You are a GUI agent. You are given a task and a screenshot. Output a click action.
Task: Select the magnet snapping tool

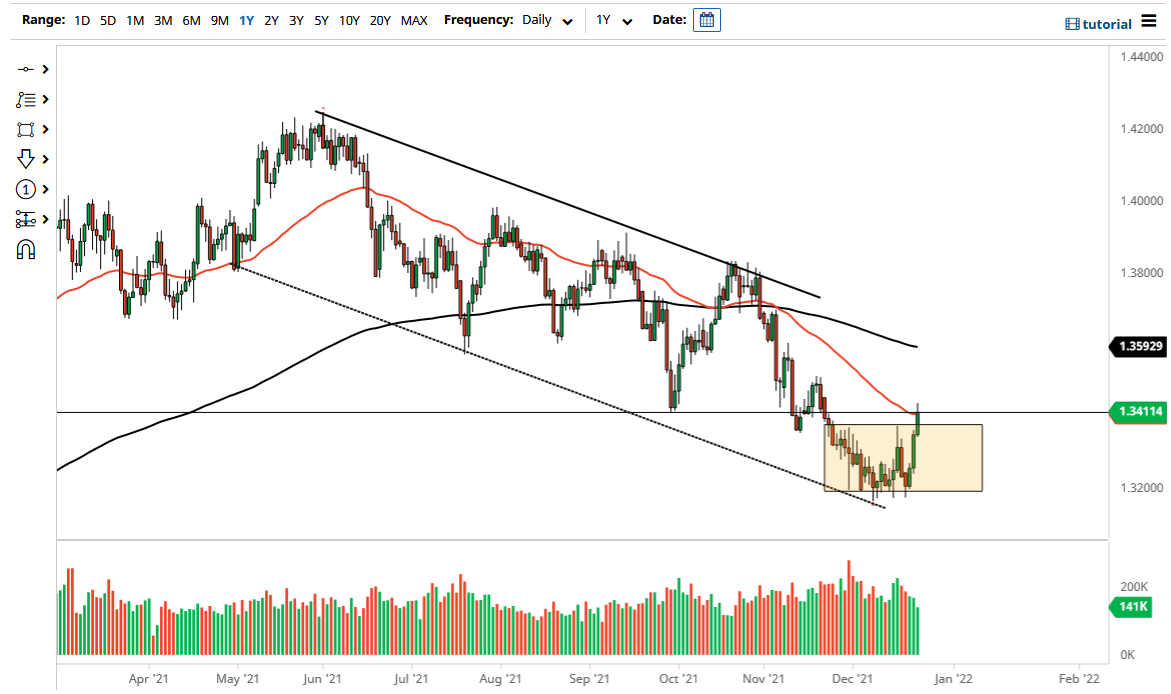click(x=27, y=249)
